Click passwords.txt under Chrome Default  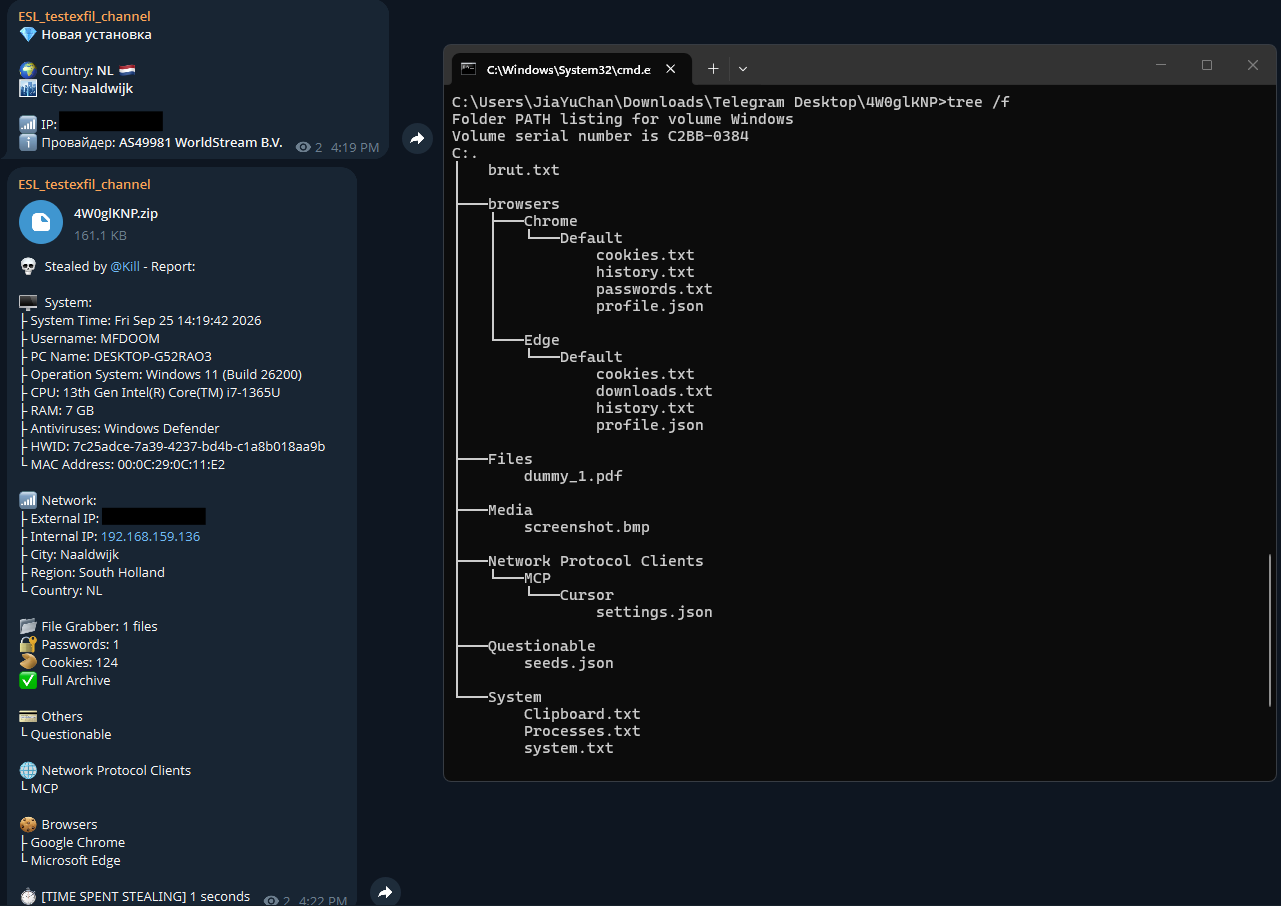pos(654,289)
